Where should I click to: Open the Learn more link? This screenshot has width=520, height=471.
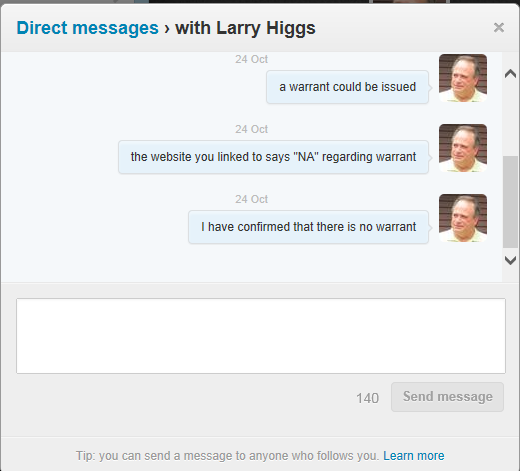point(414,456)
